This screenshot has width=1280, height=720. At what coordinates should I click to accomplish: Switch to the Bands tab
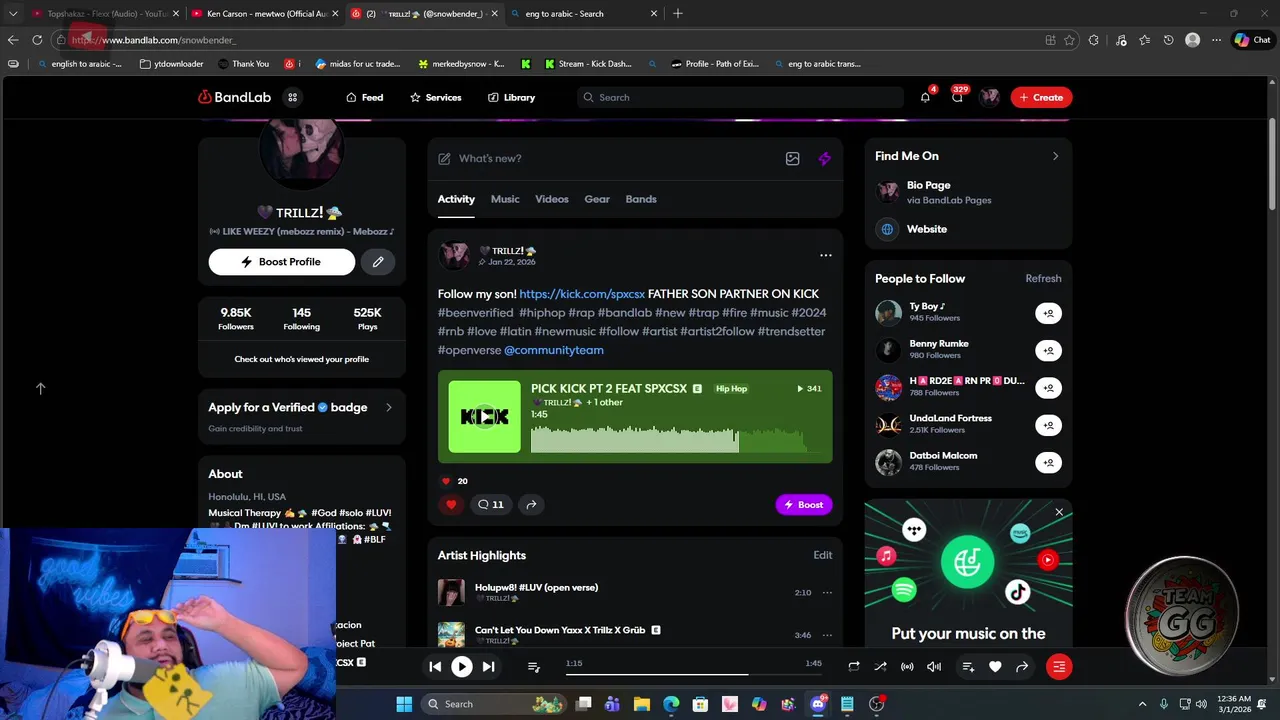tap(641, 199)
